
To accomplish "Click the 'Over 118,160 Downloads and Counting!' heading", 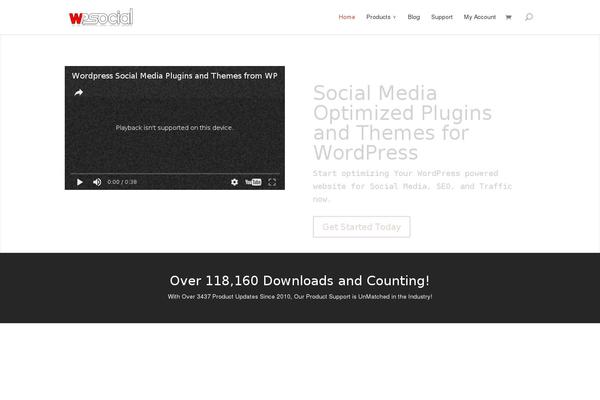I will click(x=300, y=281).
